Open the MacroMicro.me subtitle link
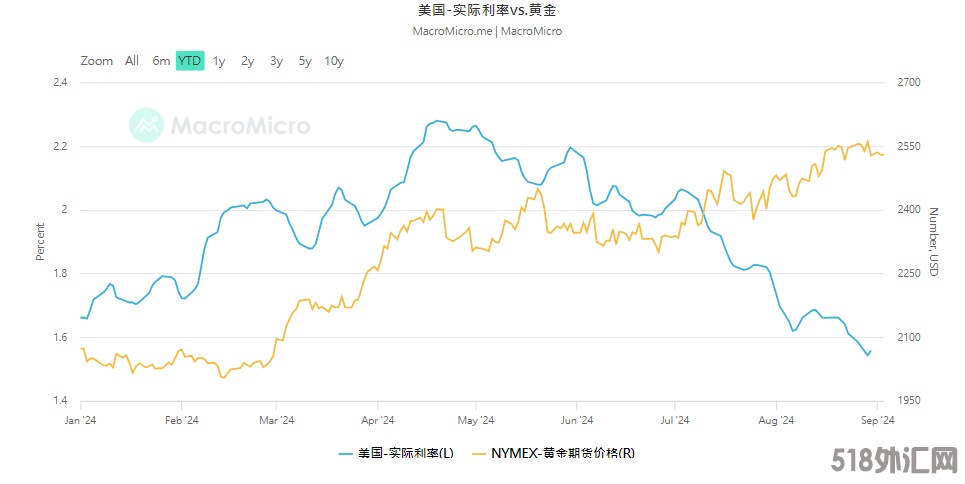Viewport: 965px width, 484px height. (x=452, y=31)
